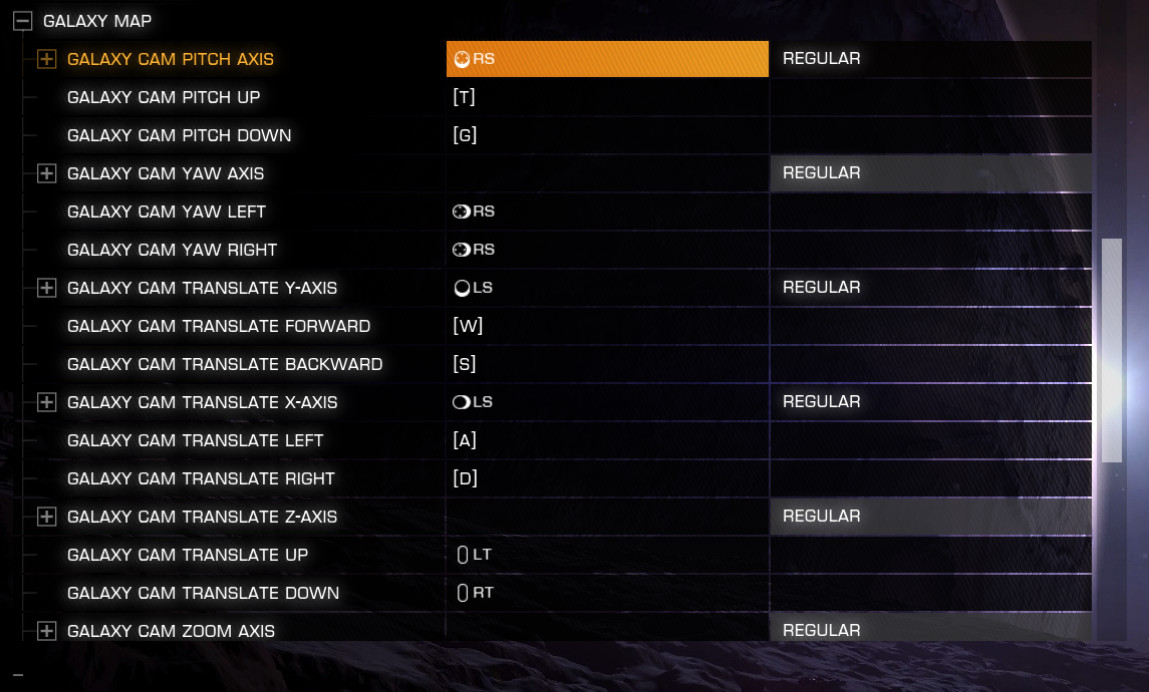The width and height of the screenshot is (1149, 692).
Task: Expand Galaxy Cam Translate Z-Axis options
Action: (x=46, y=517)
